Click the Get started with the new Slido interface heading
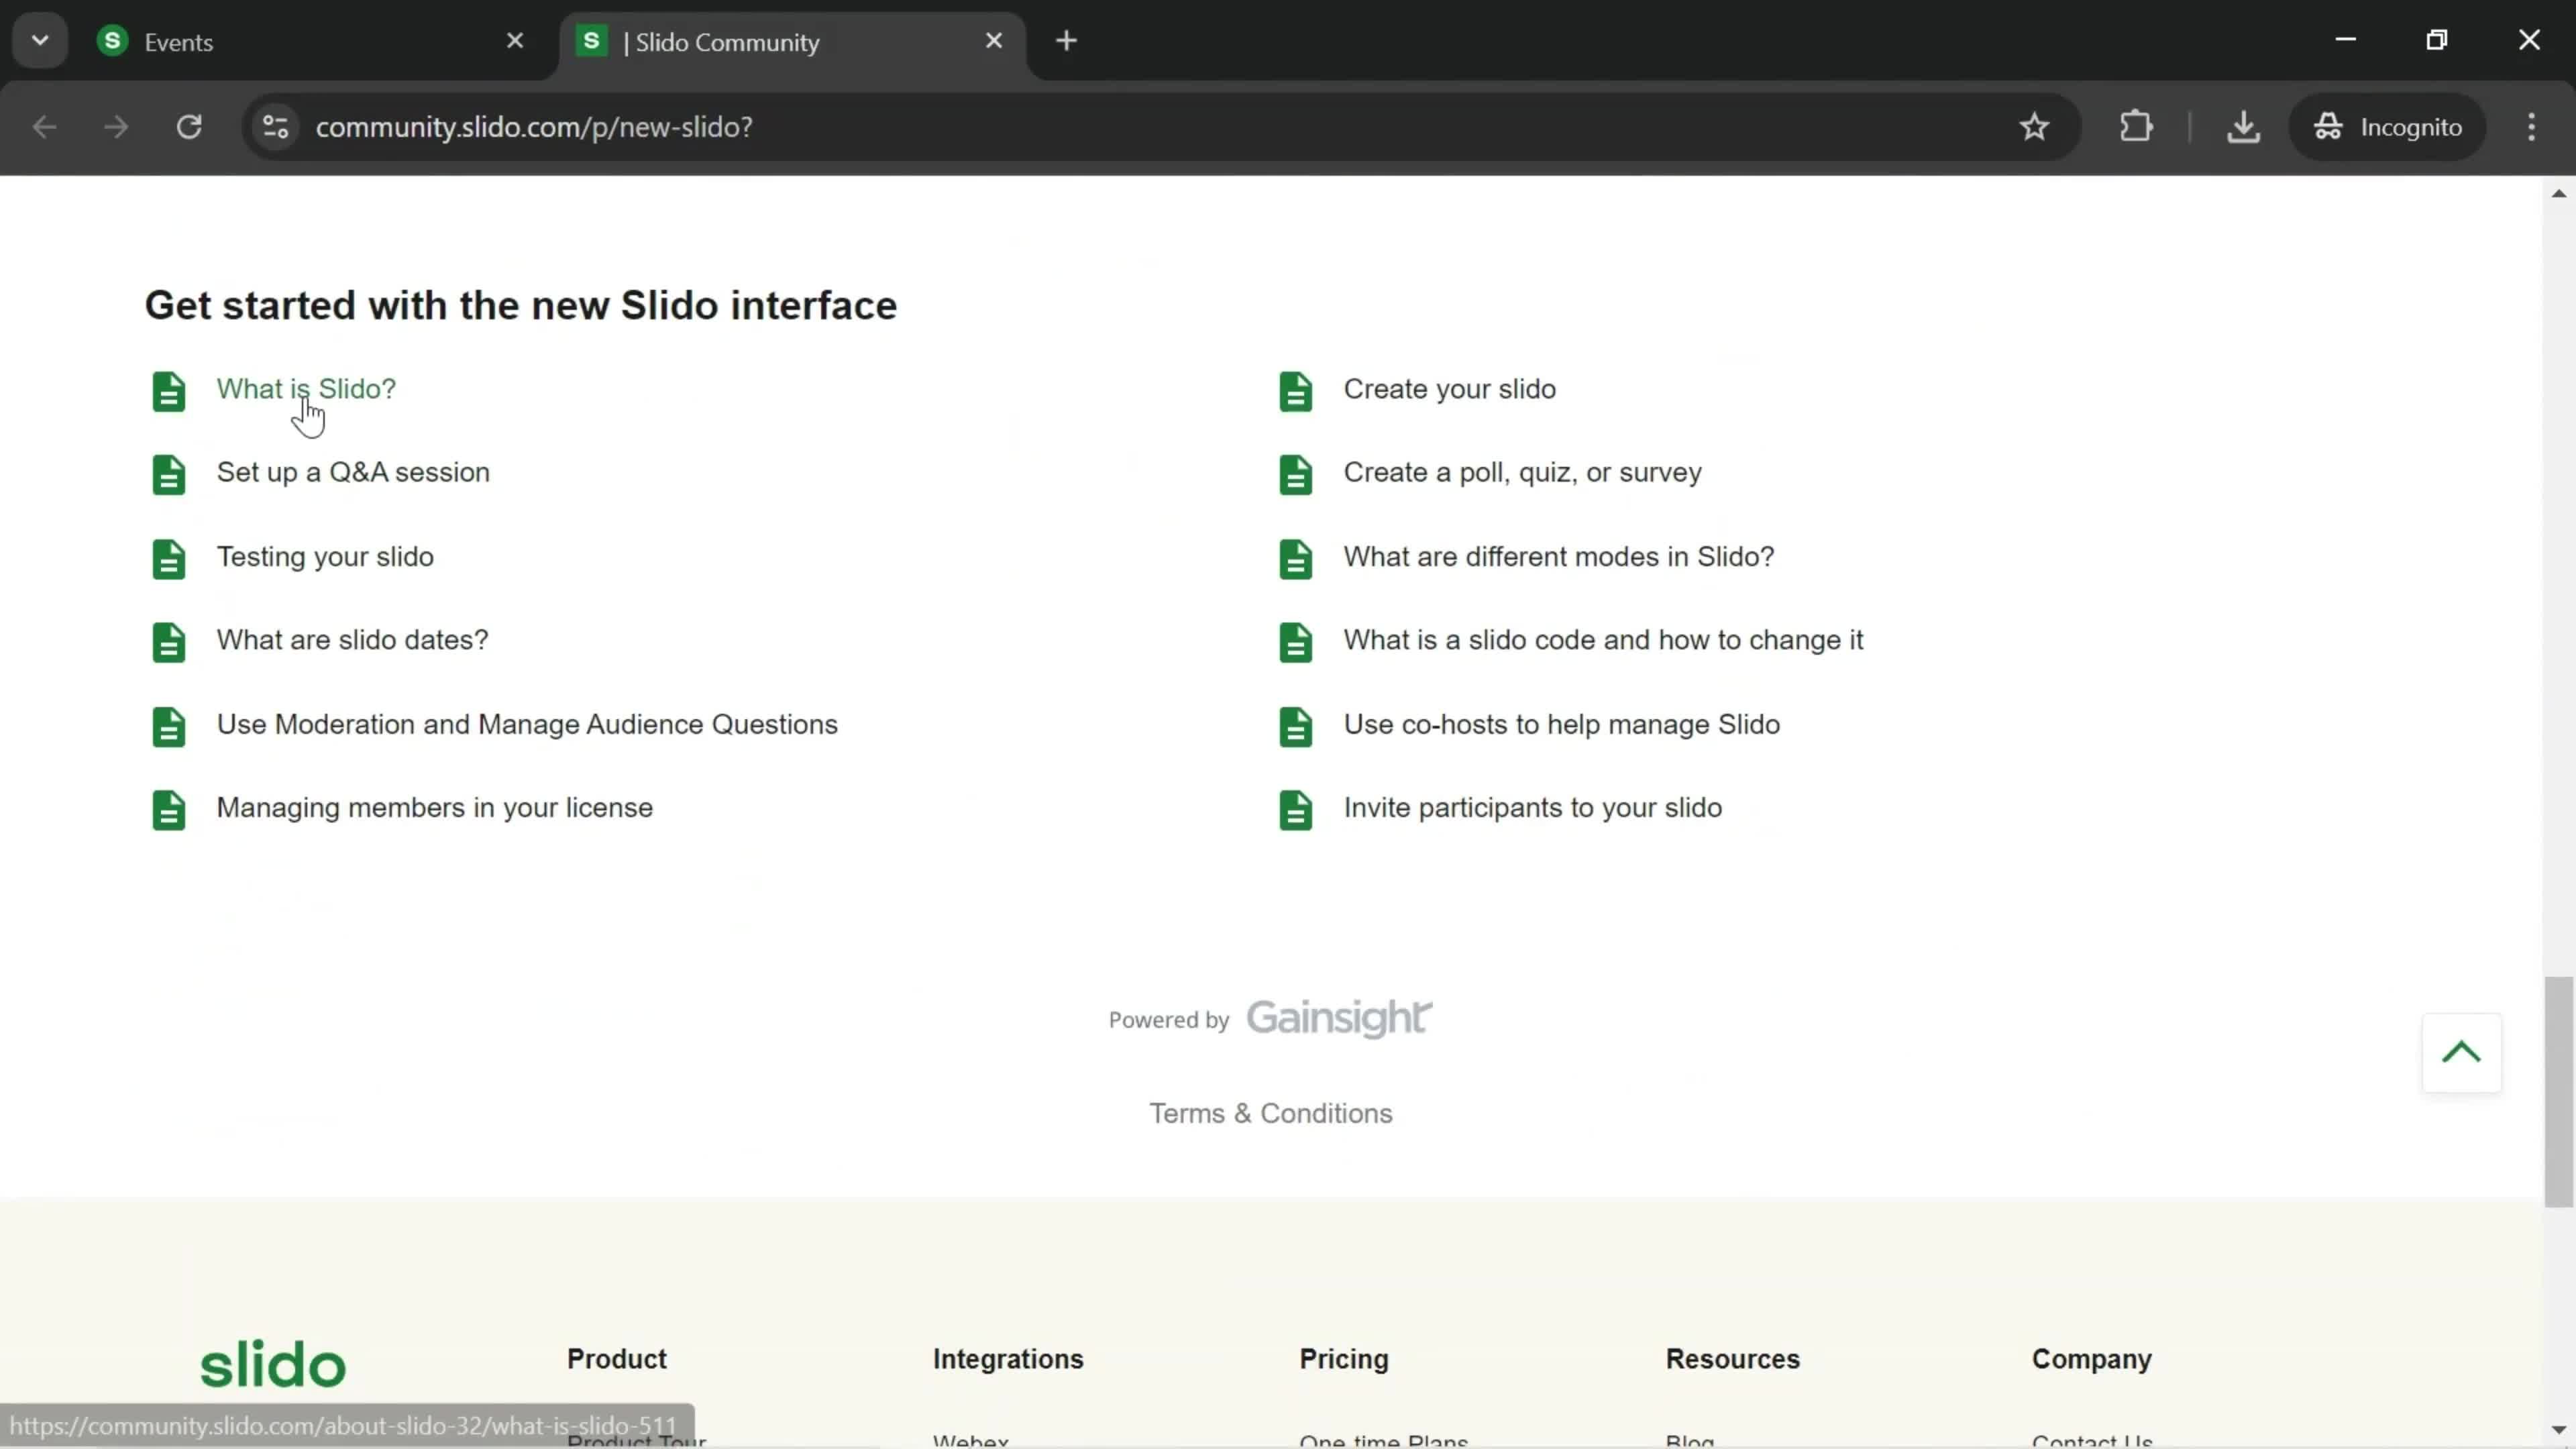Image resolution: width=2576 pixels, height=1449 pixels. [x=521, y=306]
